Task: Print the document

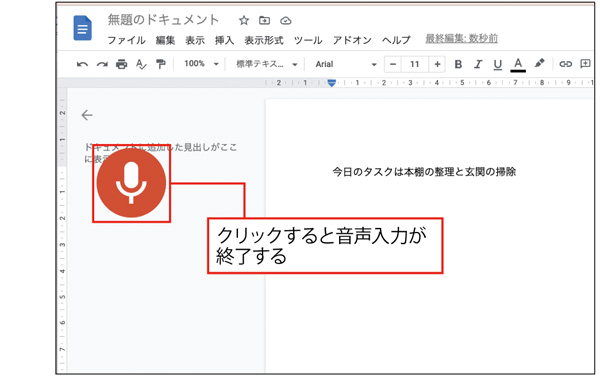Action: (122, 64)
